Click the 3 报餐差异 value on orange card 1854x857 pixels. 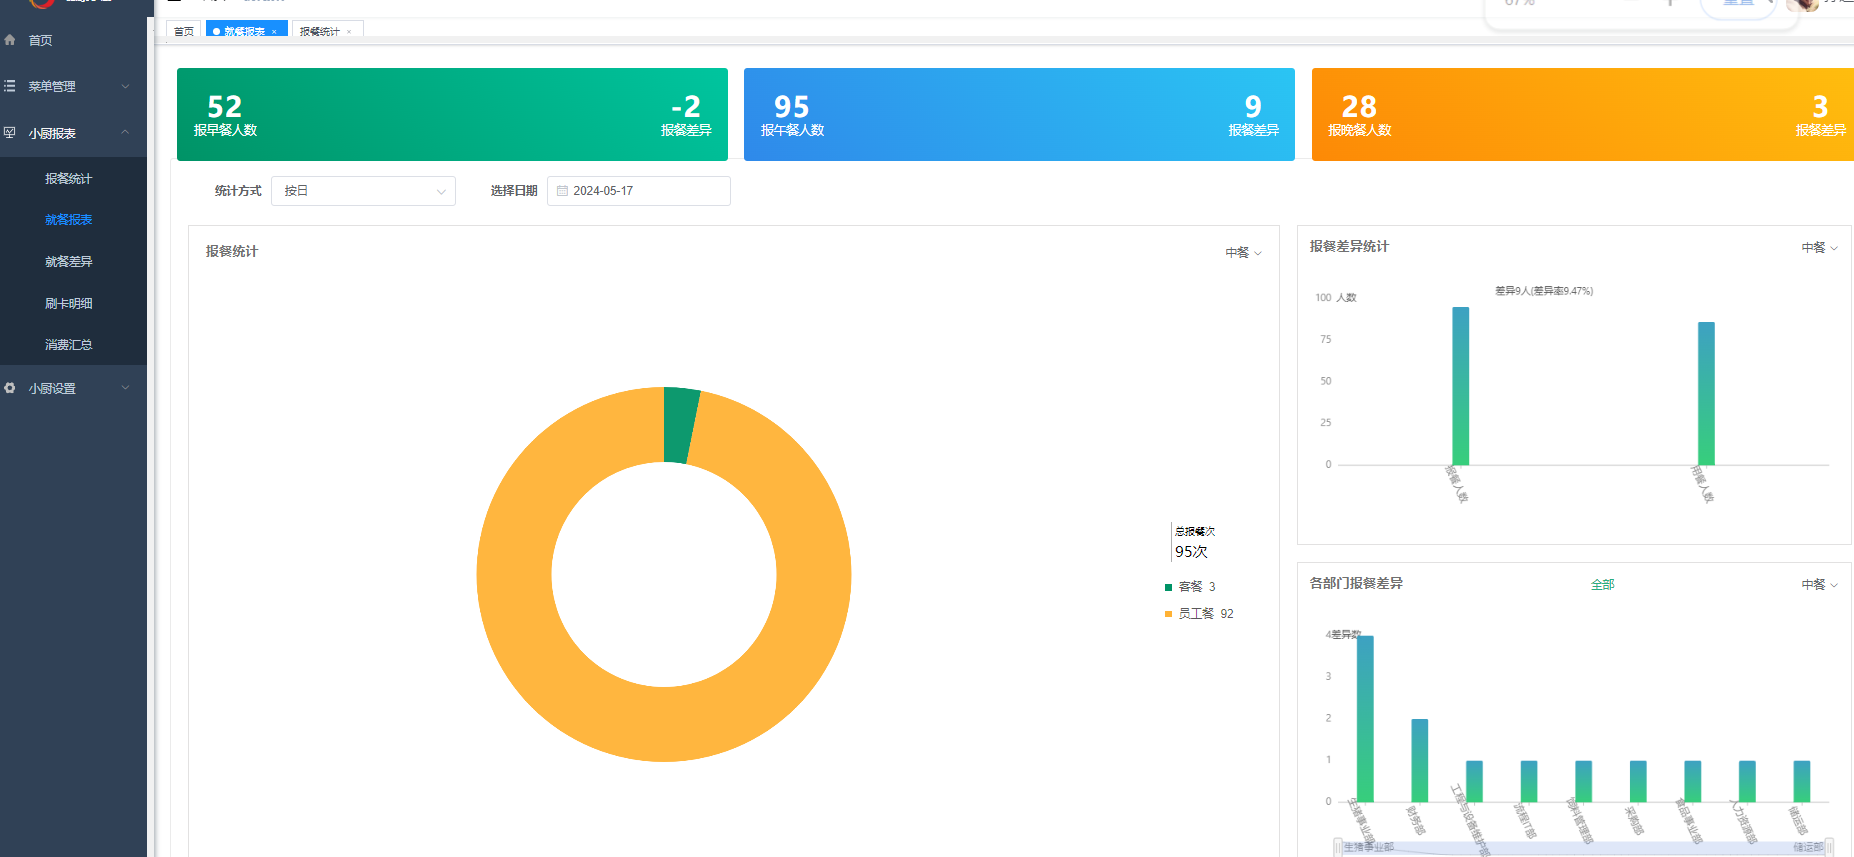(x=1820, y=116)
